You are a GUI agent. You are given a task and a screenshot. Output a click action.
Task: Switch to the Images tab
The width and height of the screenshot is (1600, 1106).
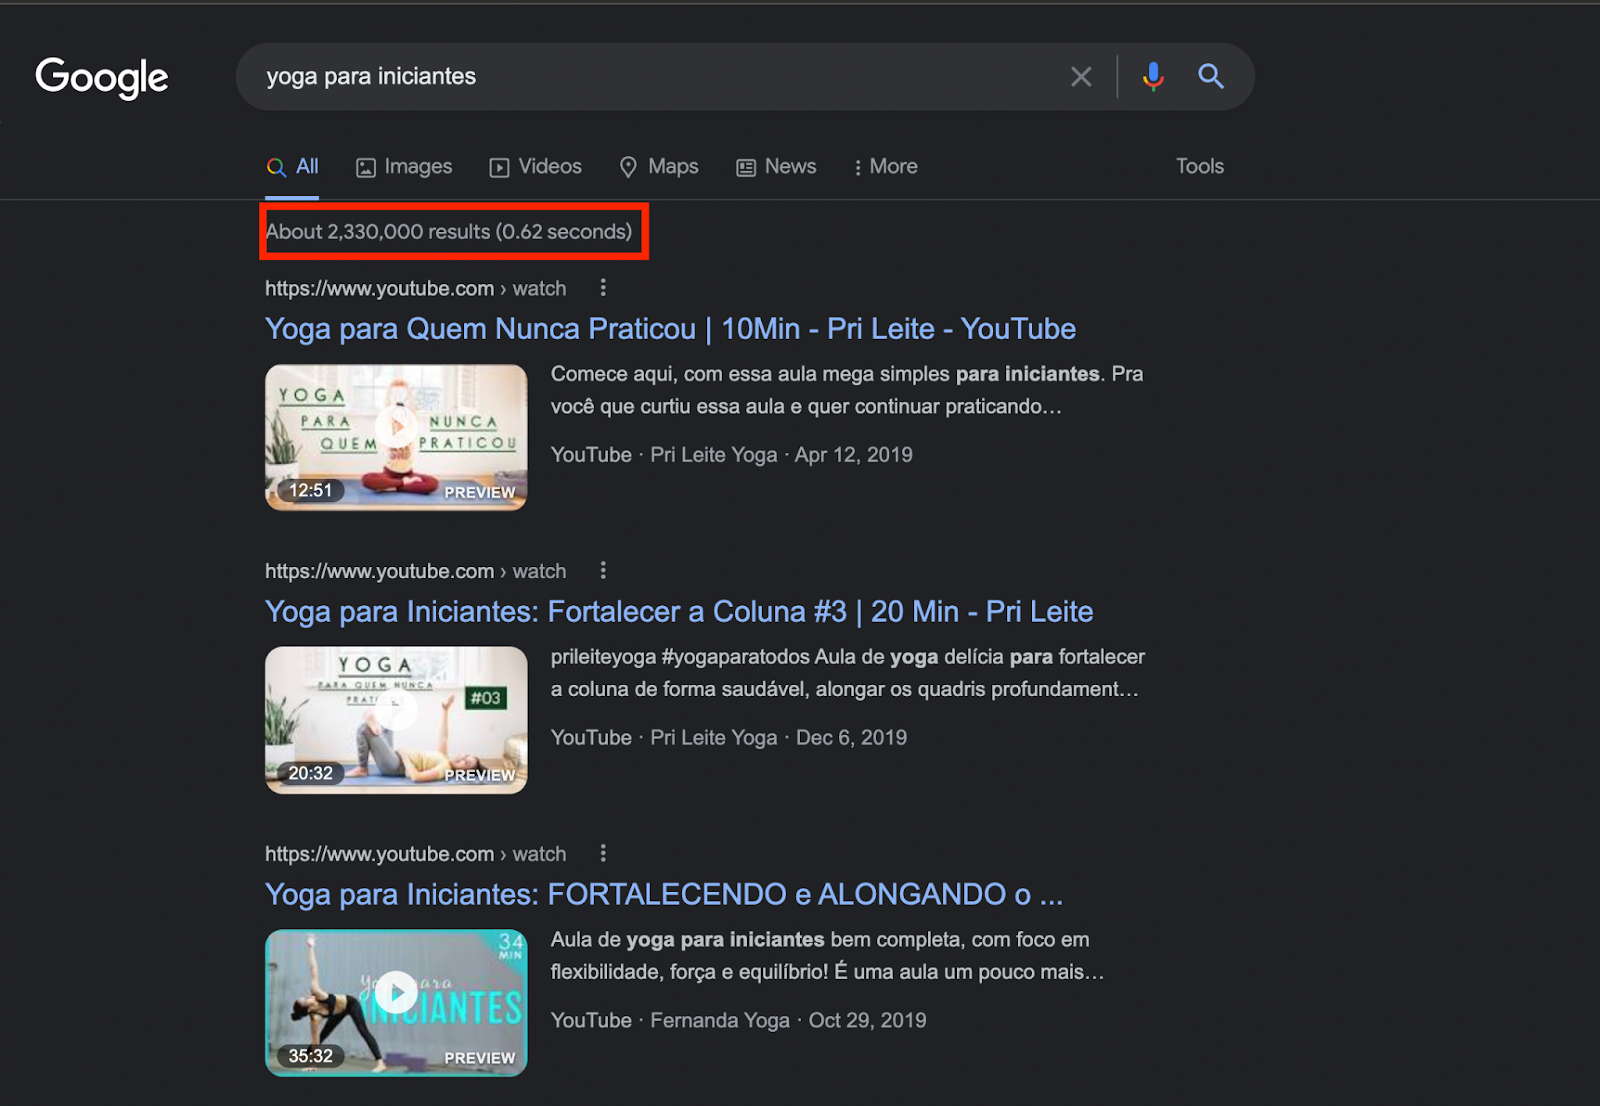tap(404, 167)
